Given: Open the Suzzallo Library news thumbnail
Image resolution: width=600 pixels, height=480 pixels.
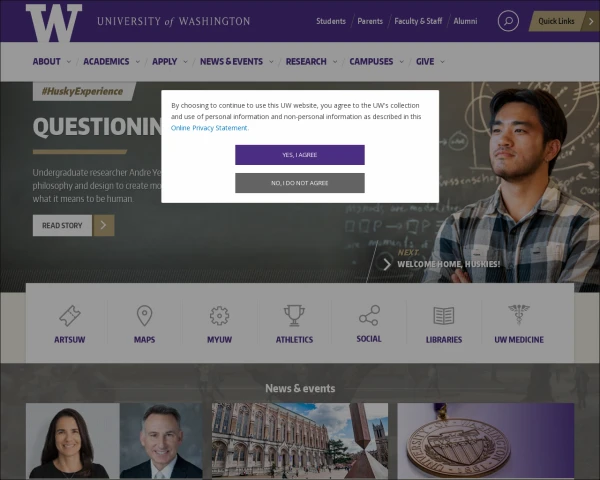Looking at the screenshot, I should tap(300, 440).
